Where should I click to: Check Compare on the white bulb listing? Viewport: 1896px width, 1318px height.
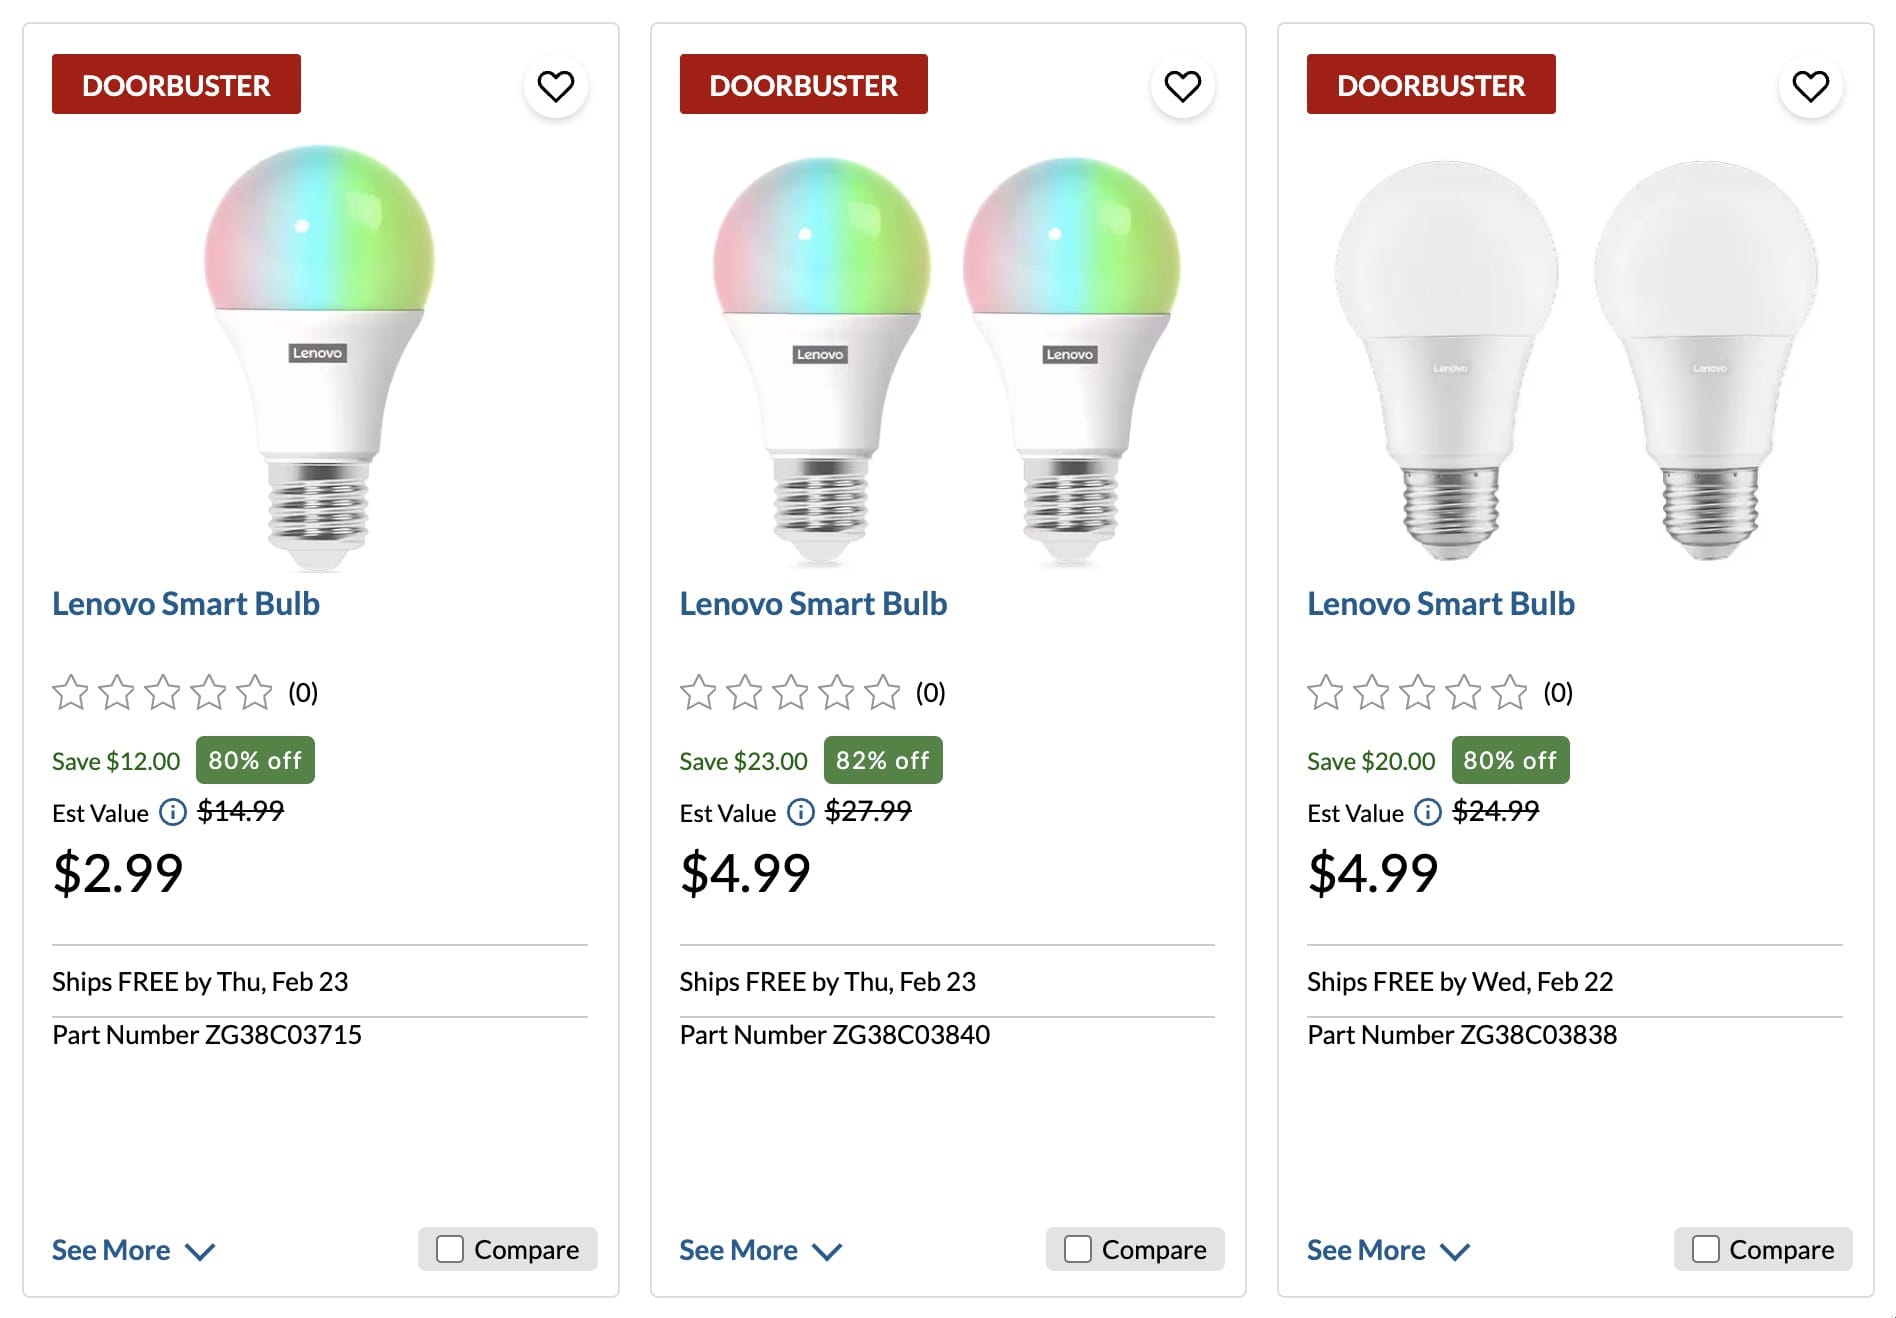click(1703, 1248)
